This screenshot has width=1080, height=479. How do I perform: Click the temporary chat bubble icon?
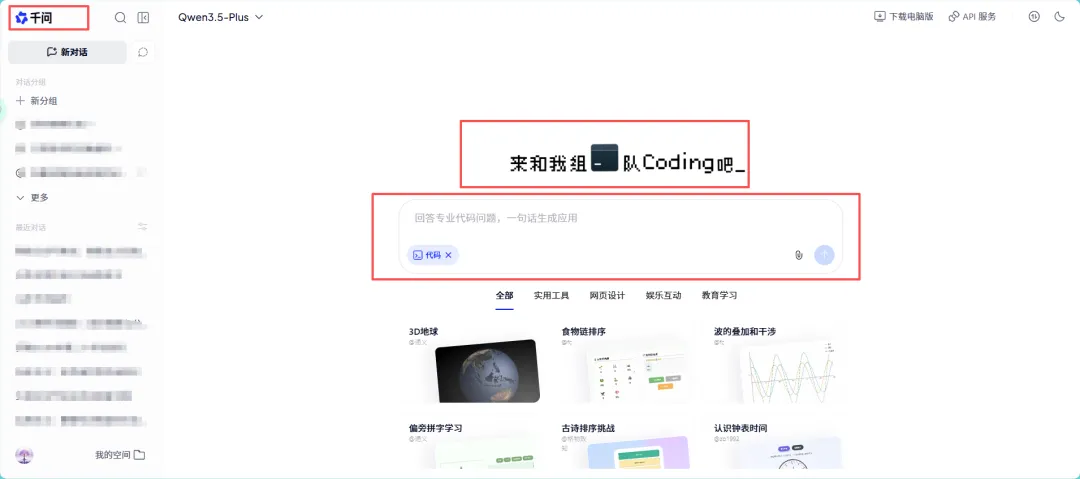pyautogui.click(x=143, y=52)
